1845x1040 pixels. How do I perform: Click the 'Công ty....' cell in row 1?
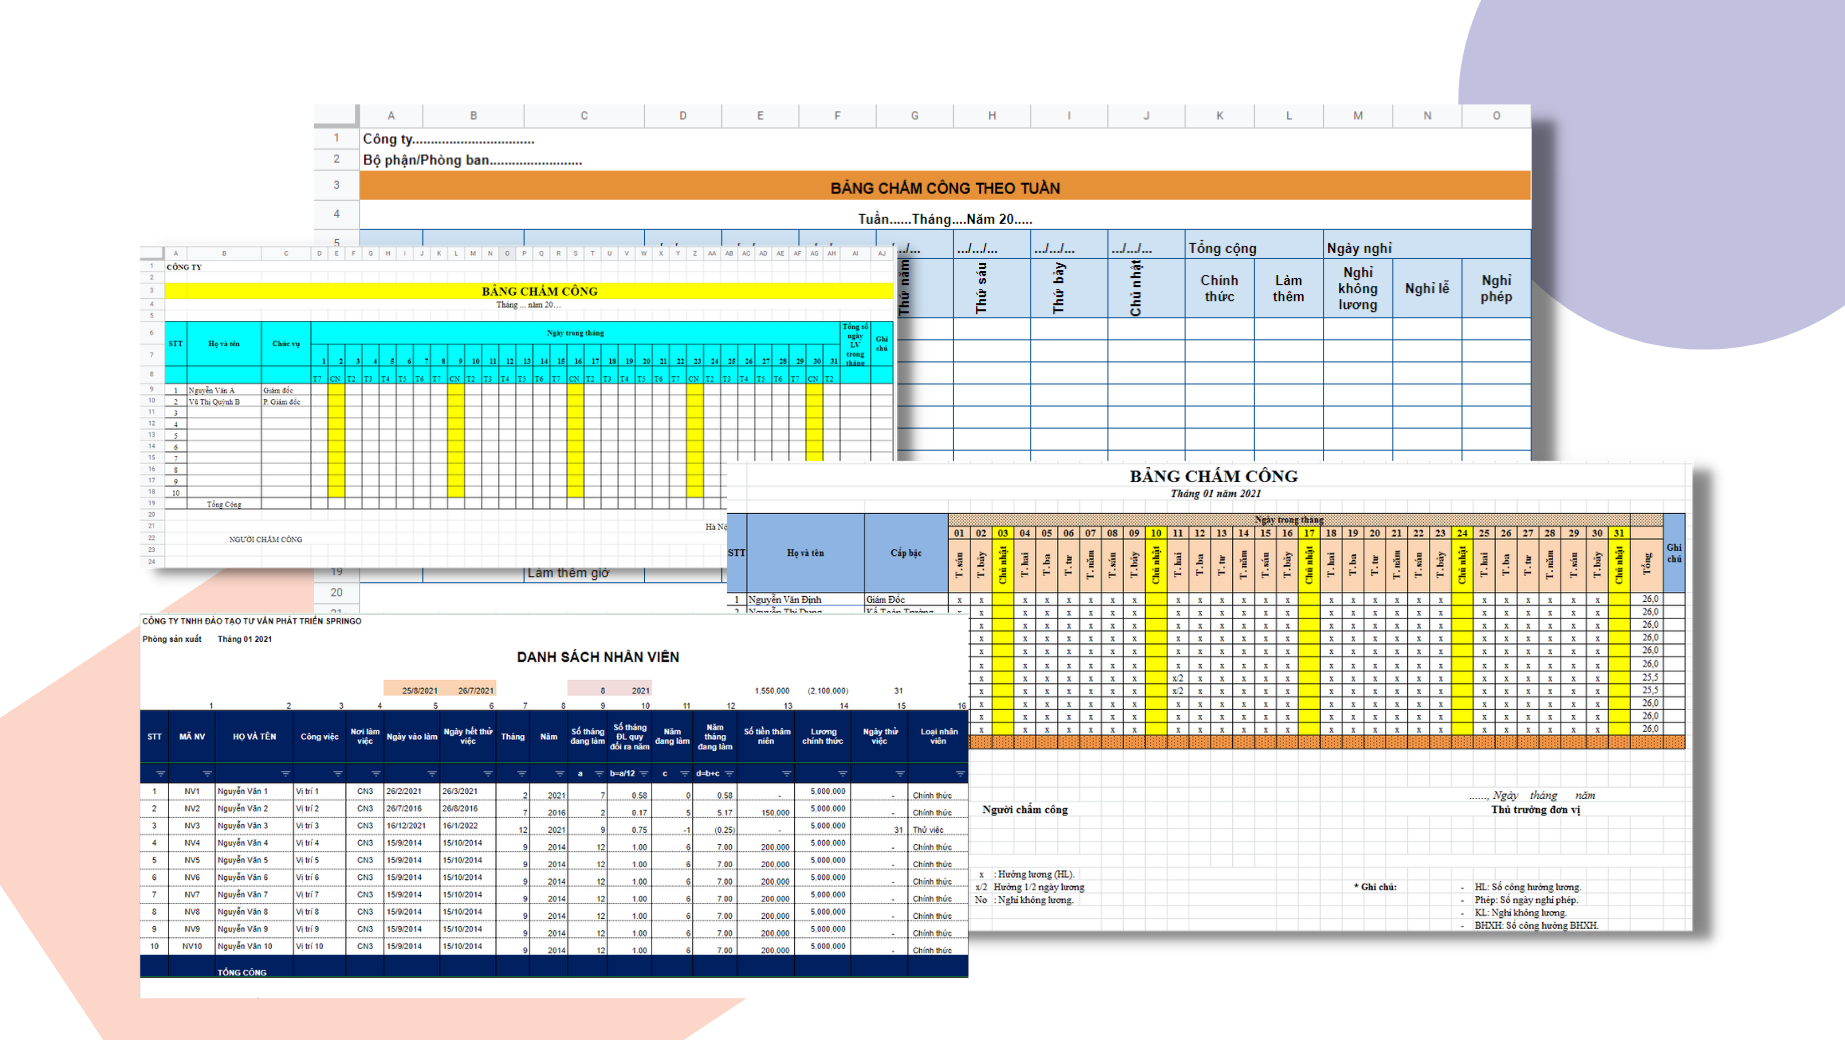click(448, 139)
